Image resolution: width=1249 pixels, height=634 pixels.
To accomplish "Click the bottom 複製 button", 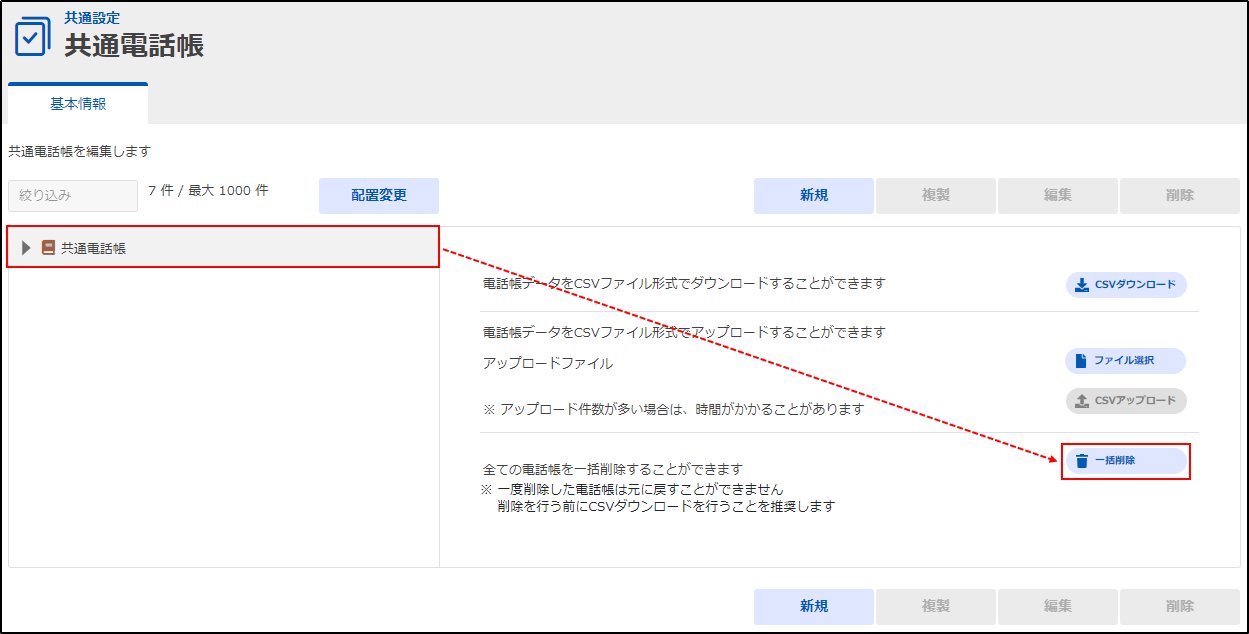I will coord(935,606).
